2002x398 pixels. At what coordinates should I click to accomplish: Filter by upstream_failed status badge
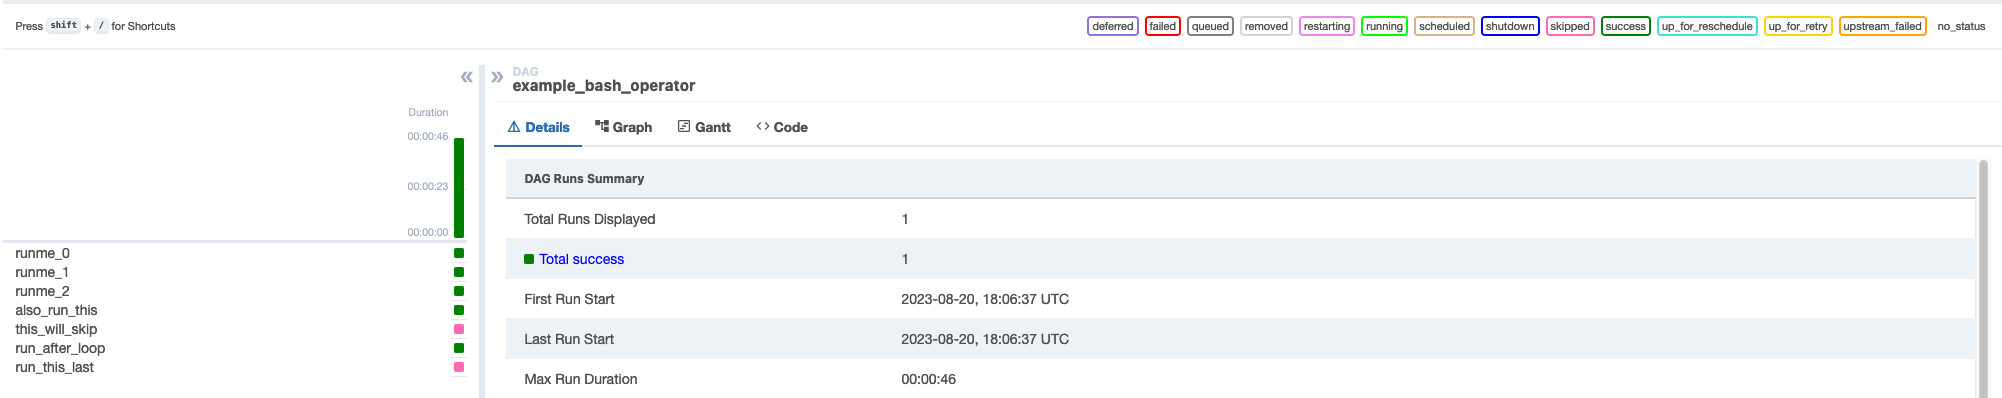(x=1883, y=26)
